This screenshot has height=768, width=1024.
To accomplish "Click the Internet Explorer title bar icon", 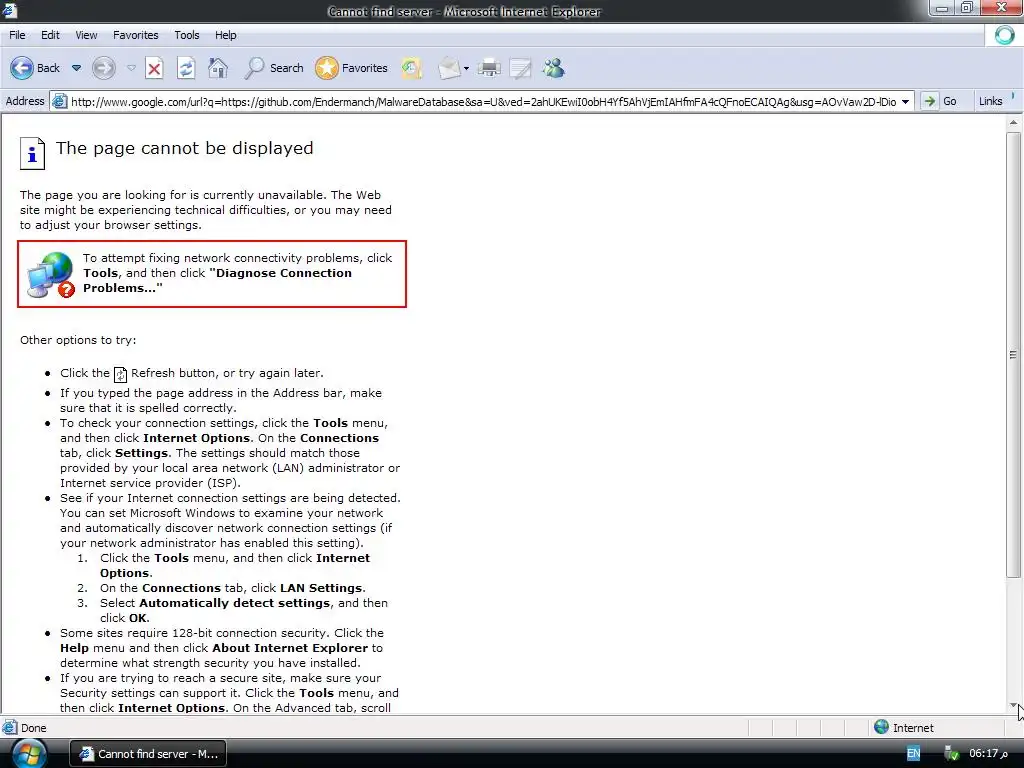I will (x=9, y=10).
